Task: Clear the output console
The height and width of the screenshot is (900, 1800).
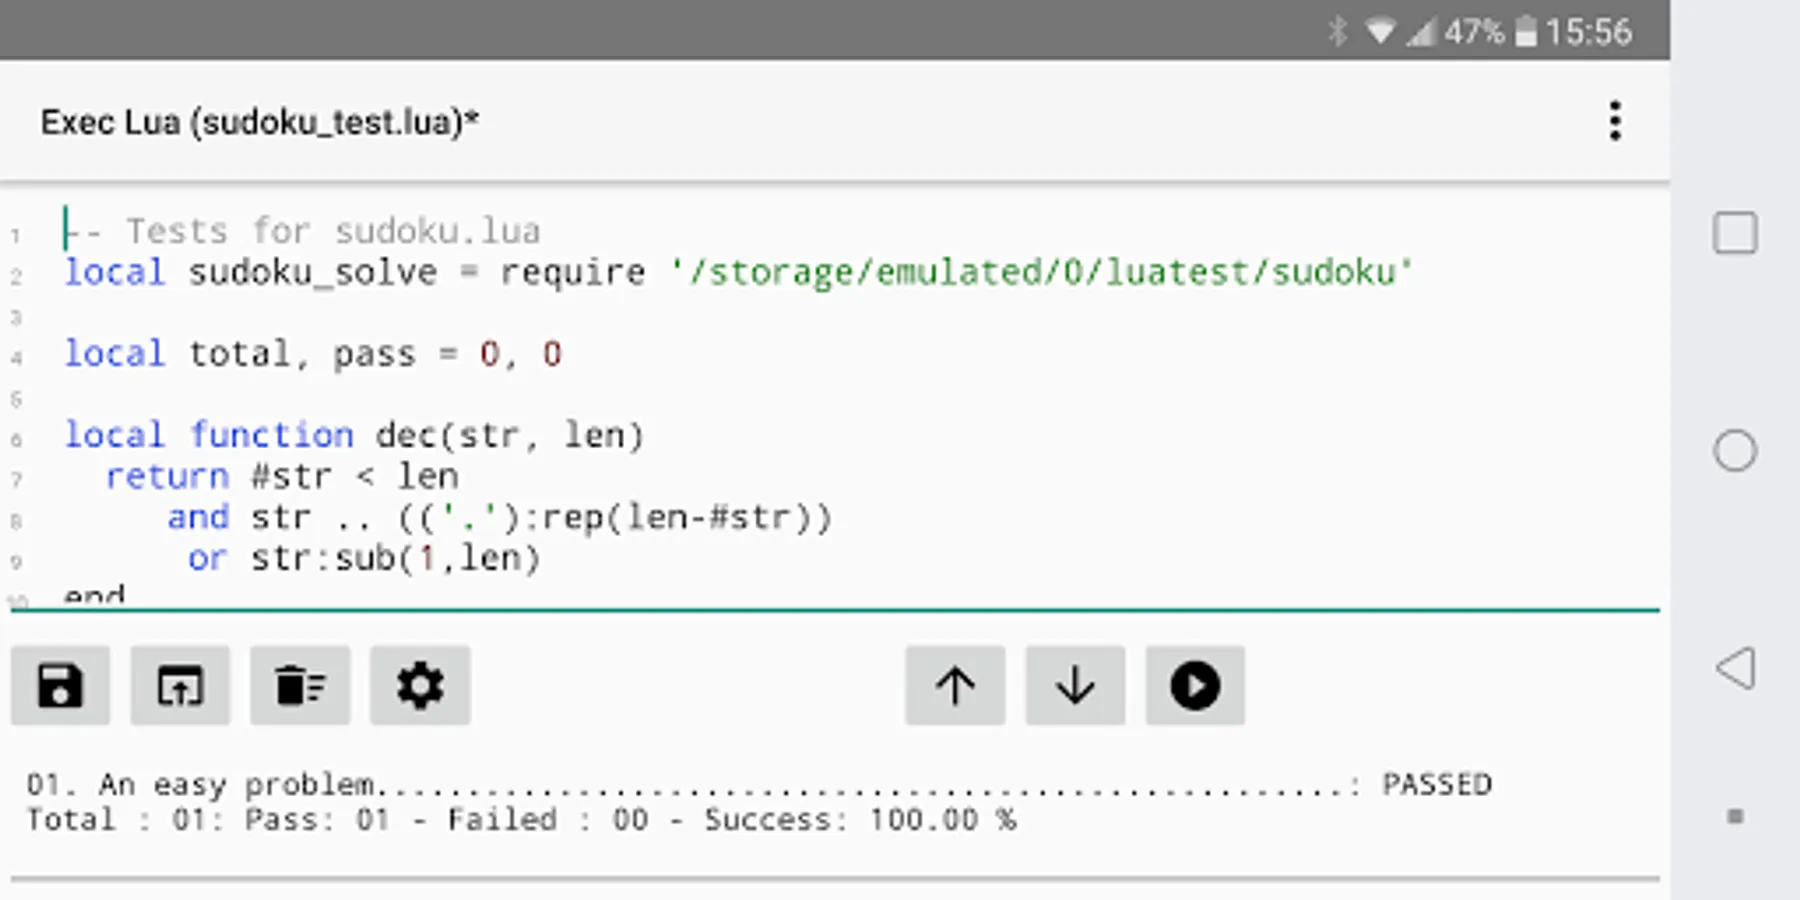Action: coord(300,686)
